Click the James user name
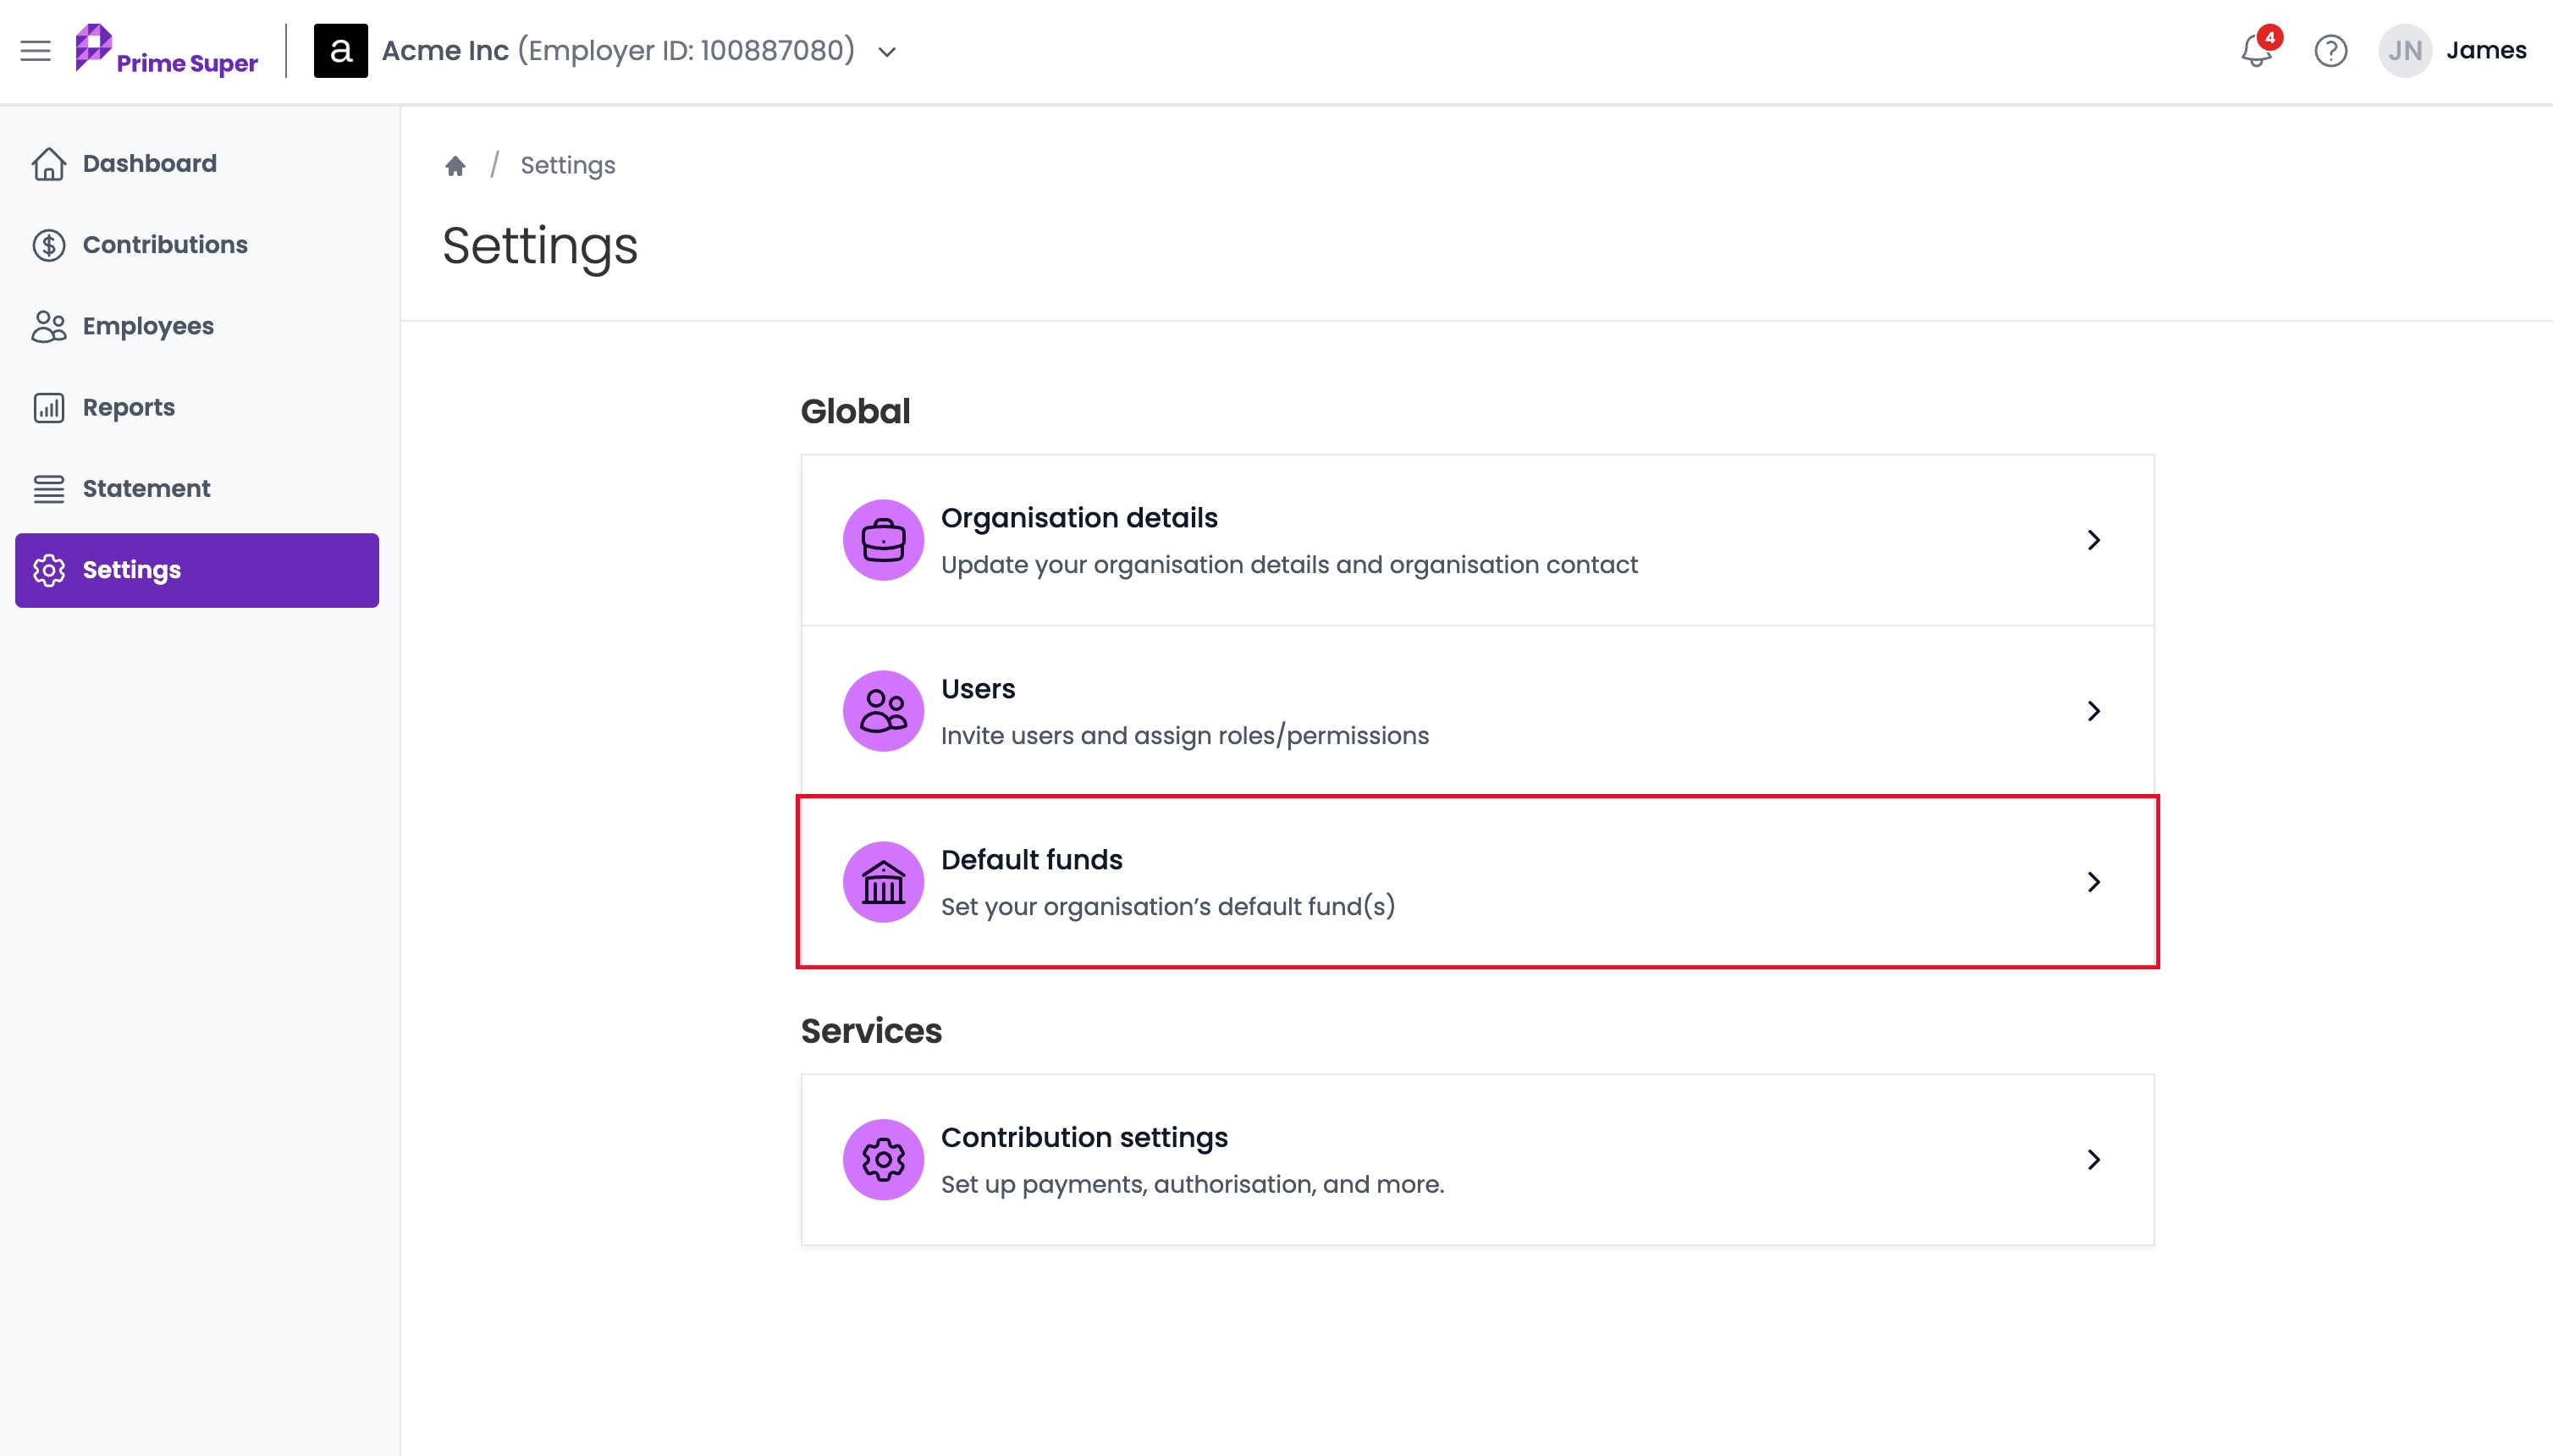Image resolution: width=2553 pixels, height=1456 pixels. pos(2486,50)
